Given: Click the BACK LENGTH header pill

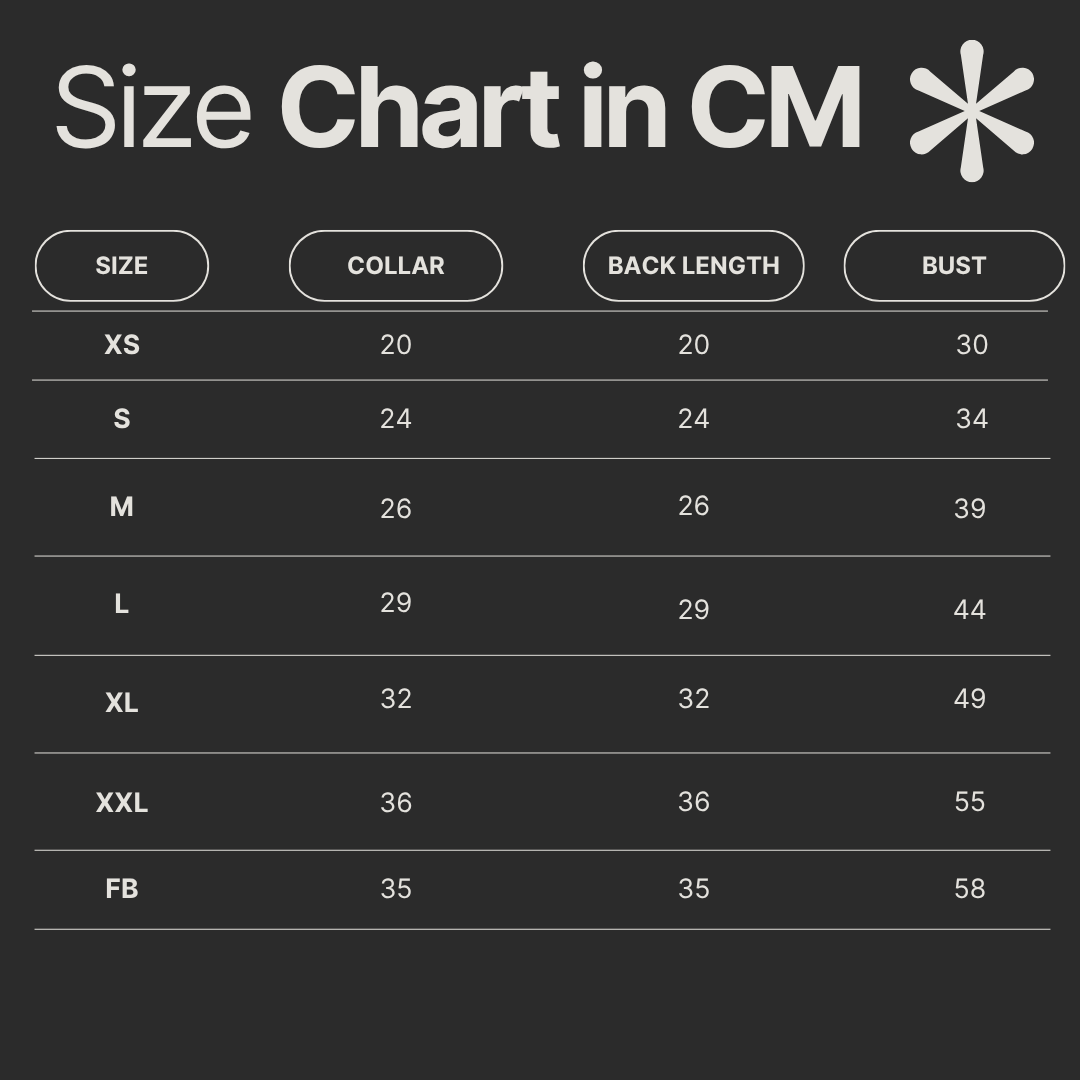Looking at the screenshot, I should (x=693, y=266).
